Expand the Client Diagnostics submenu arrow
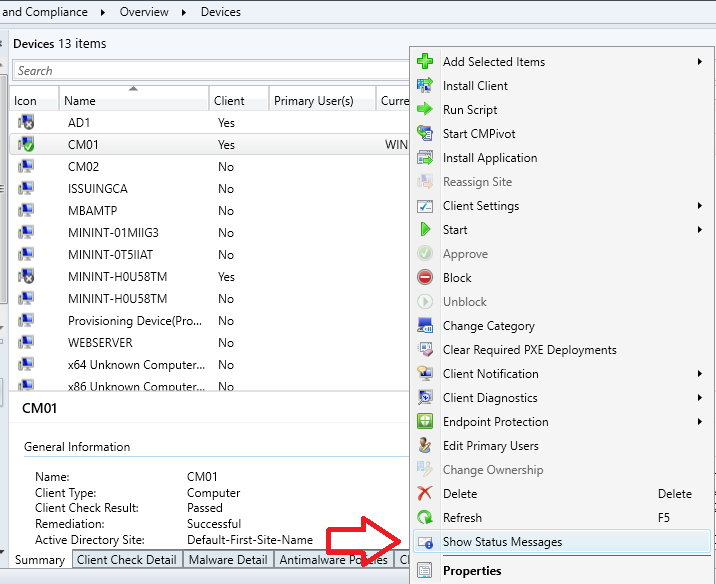 [x=700, y=397]
